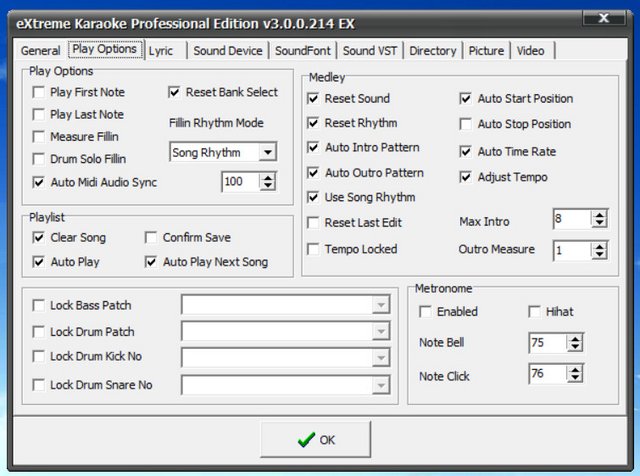Decrease Note Click with spinner arrow

[575, 378]
